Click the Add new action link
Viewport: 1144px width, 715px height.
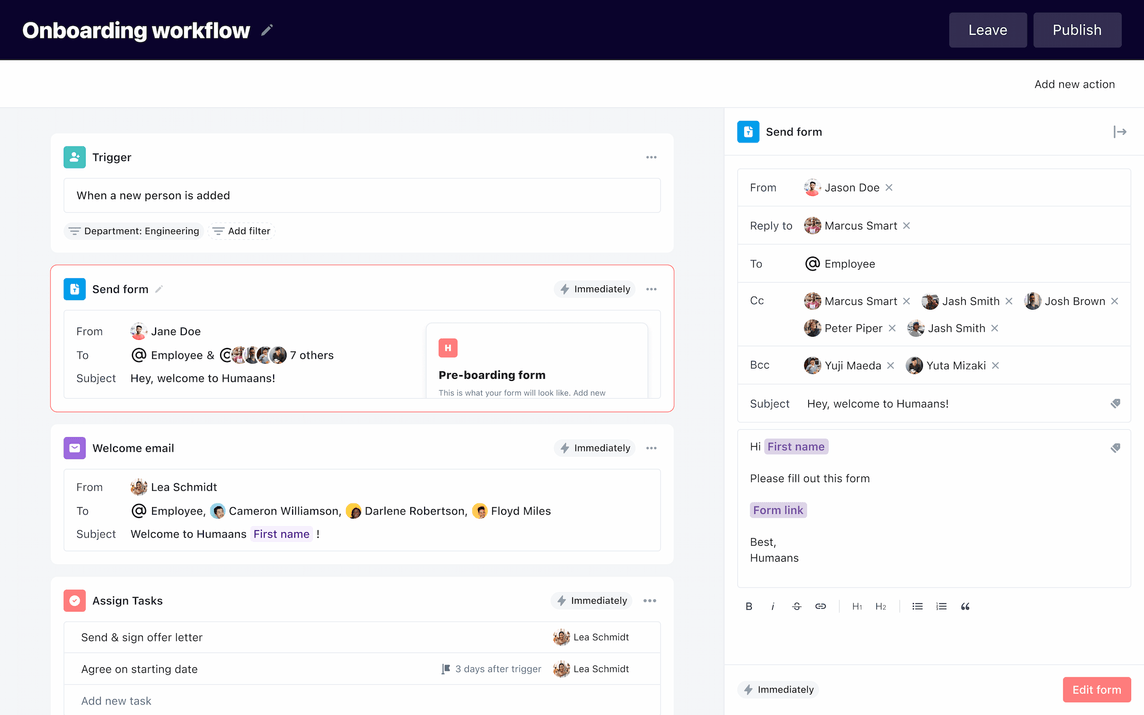tap(1074, 84)
